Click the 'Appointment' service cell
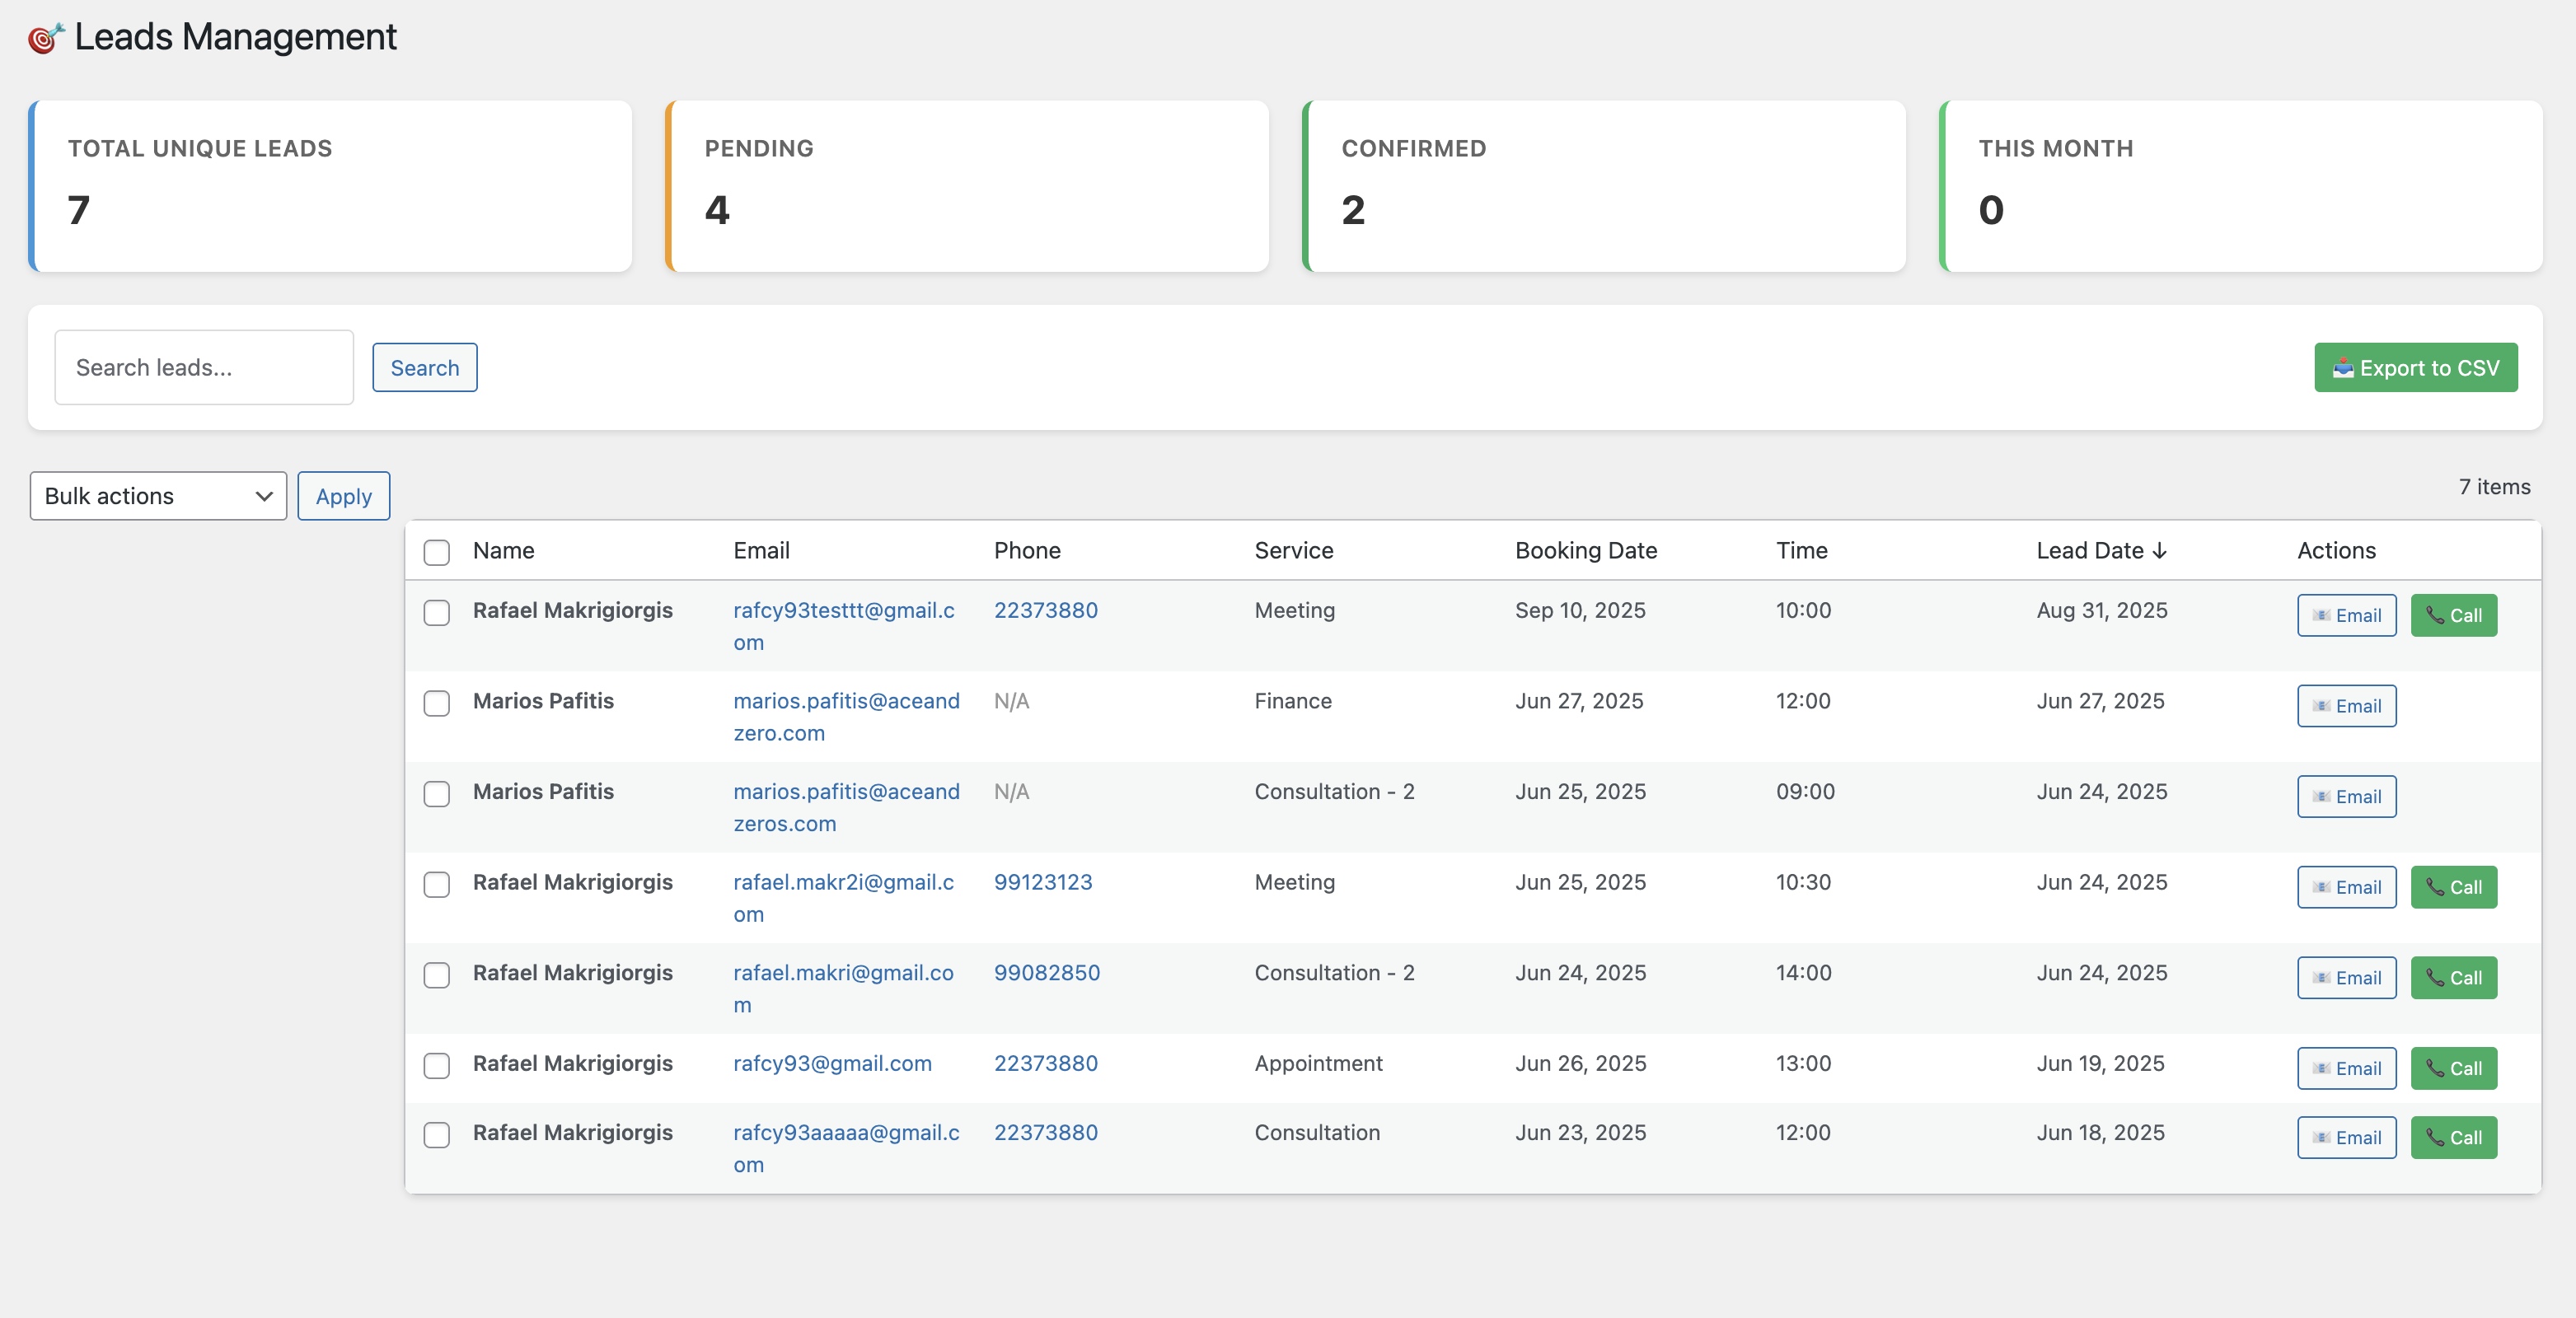 (1318, 1064)
